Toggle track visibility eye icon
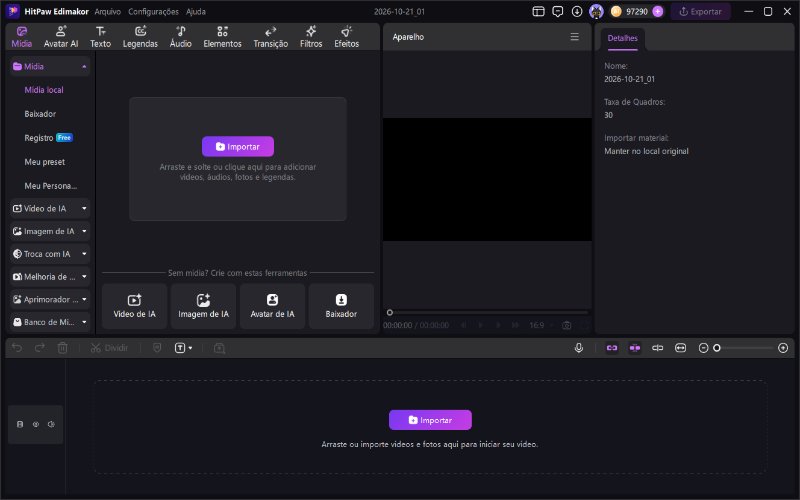Screen dimensions: 800x500 [36, 424]
